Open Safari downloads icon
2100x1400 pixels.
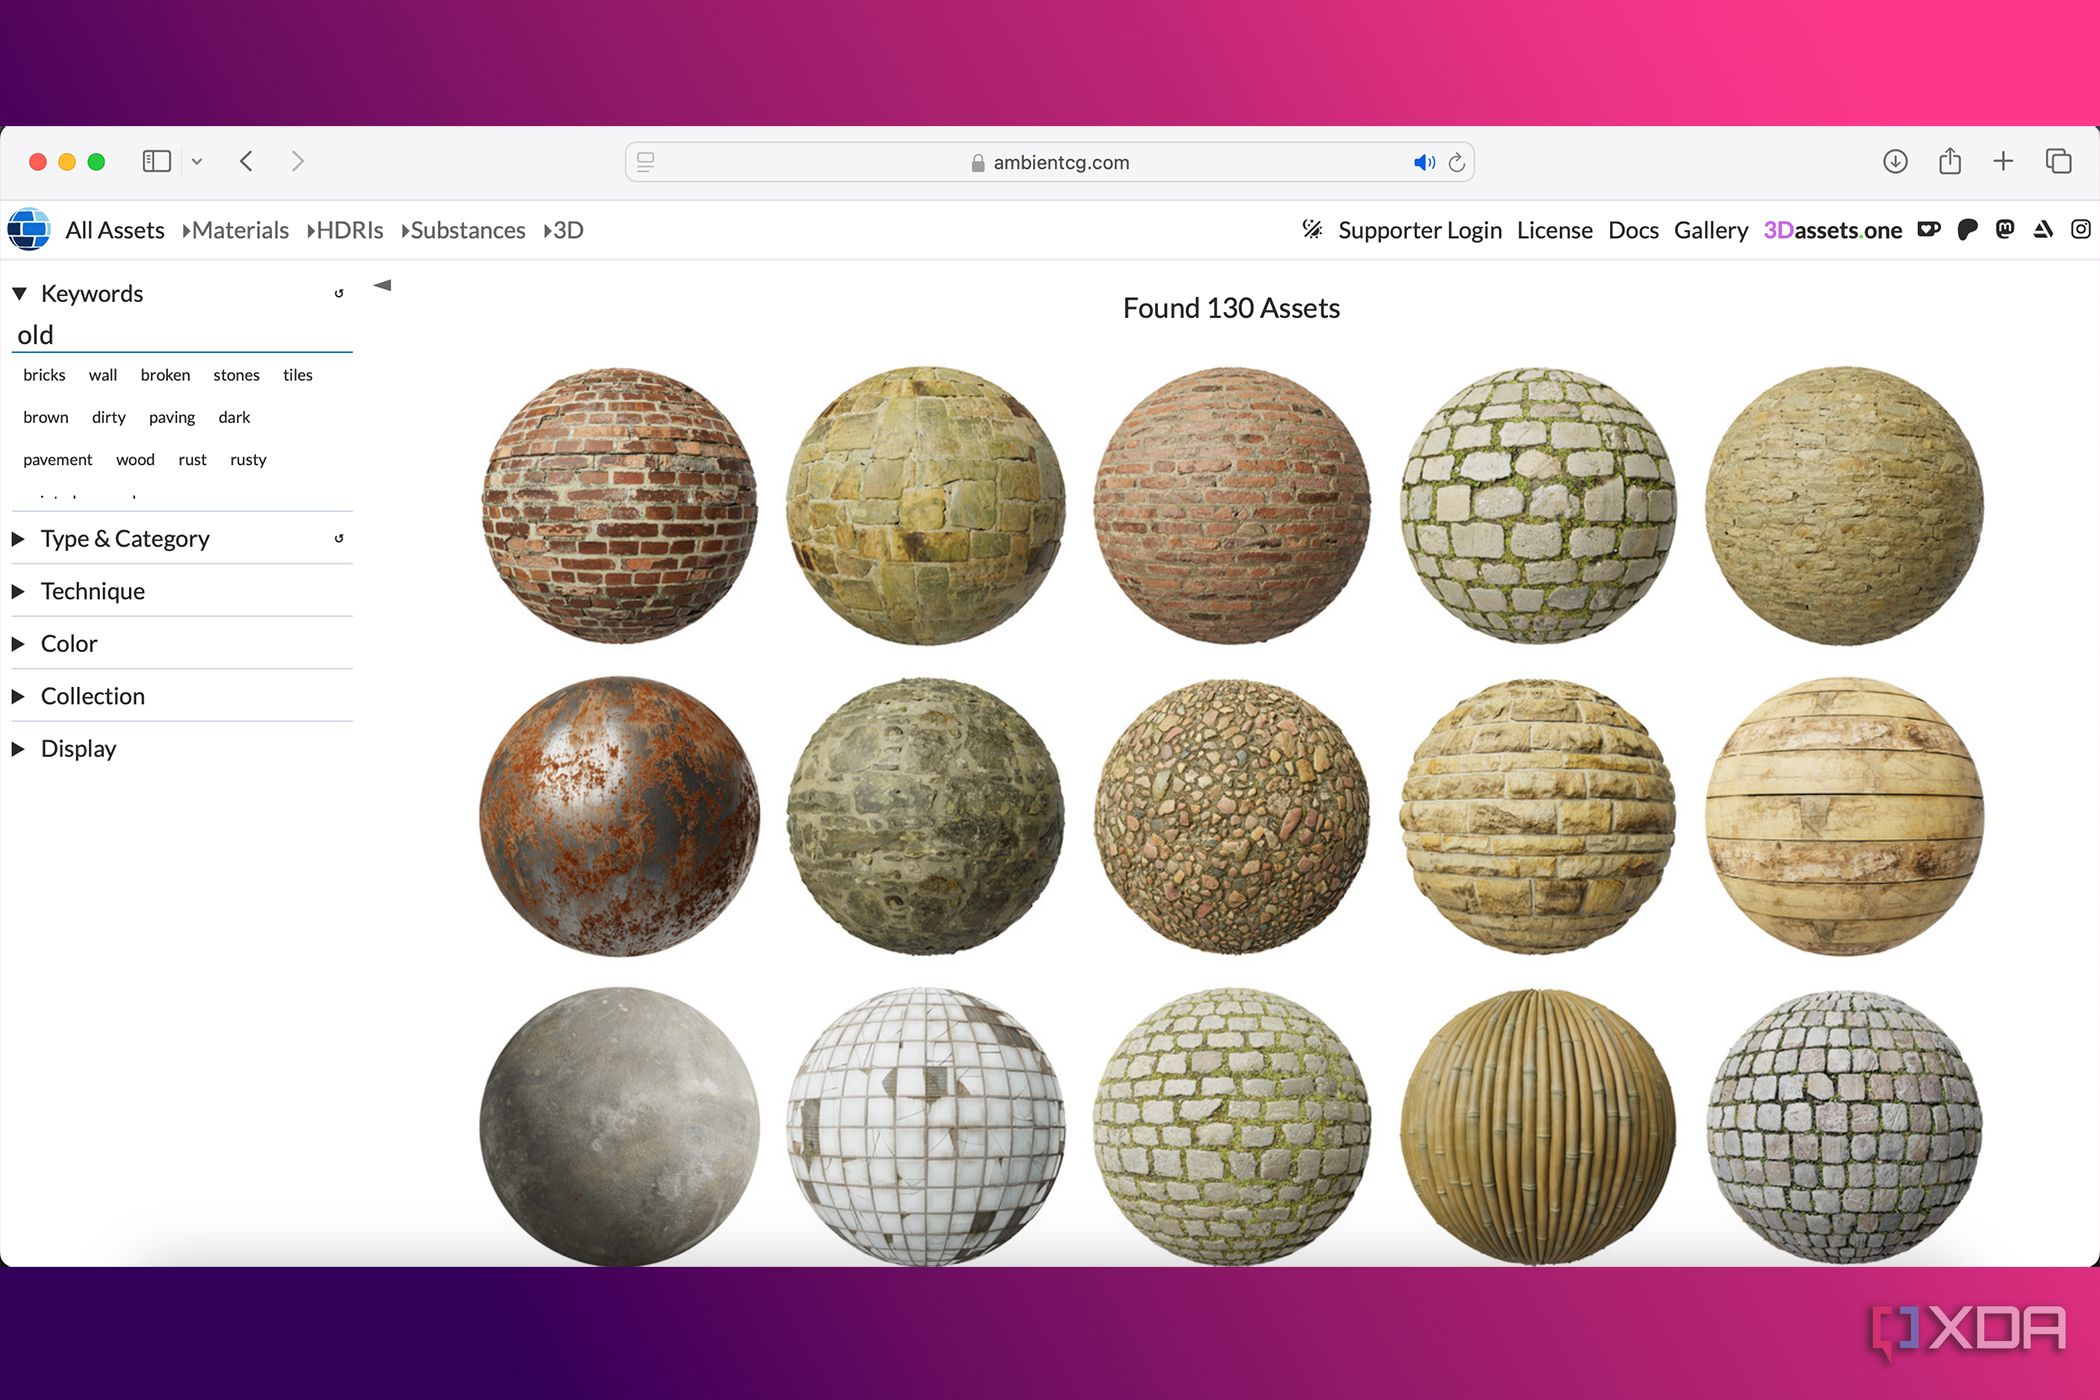click(x=1894, y=161)
